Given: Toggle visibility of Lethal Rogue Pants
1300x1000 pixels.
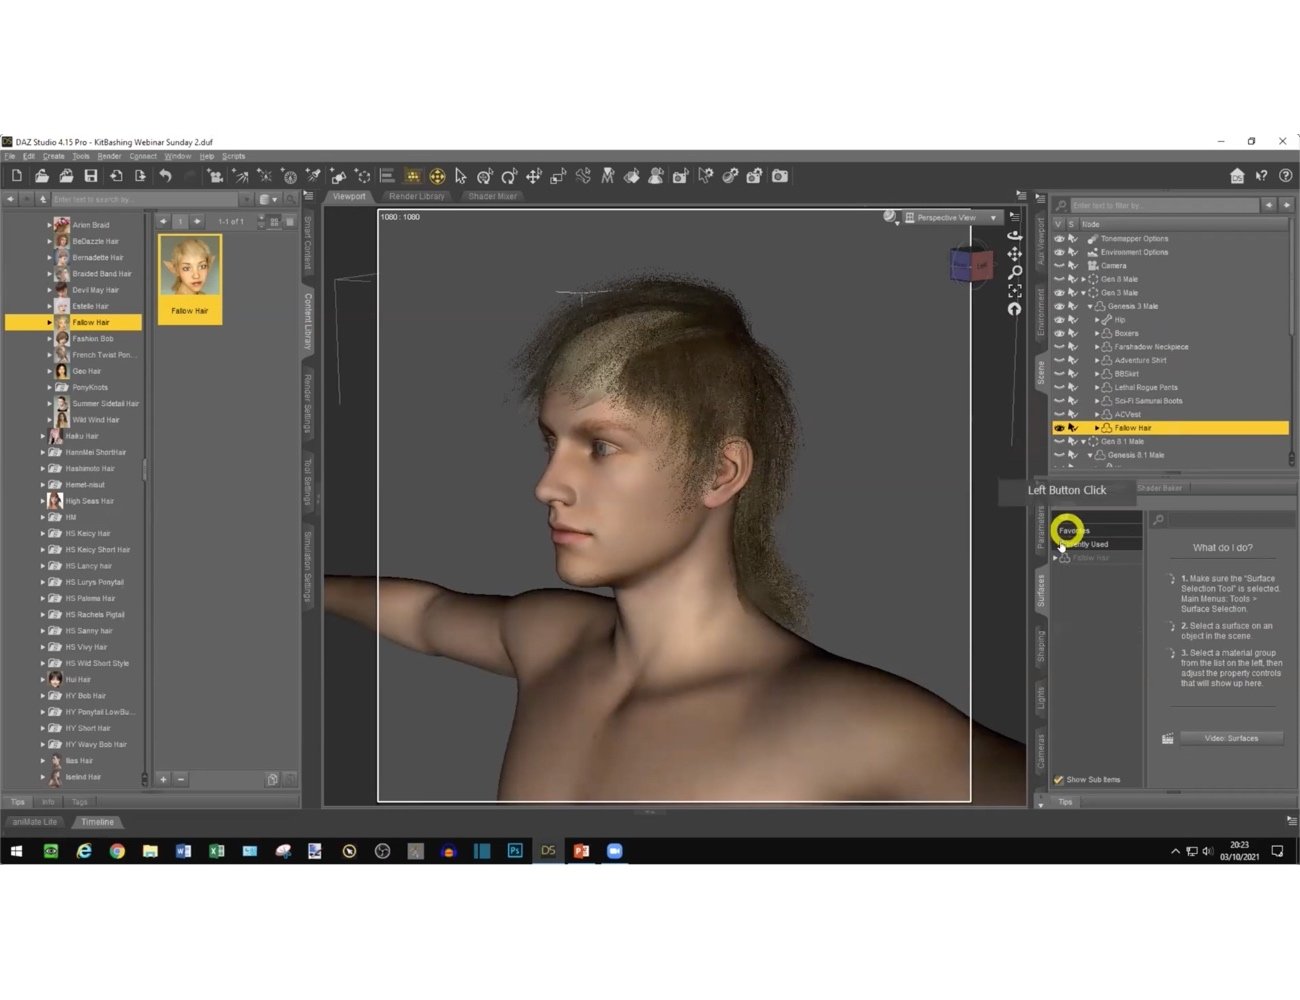Looking at the screenshot, I should 1059,387.
